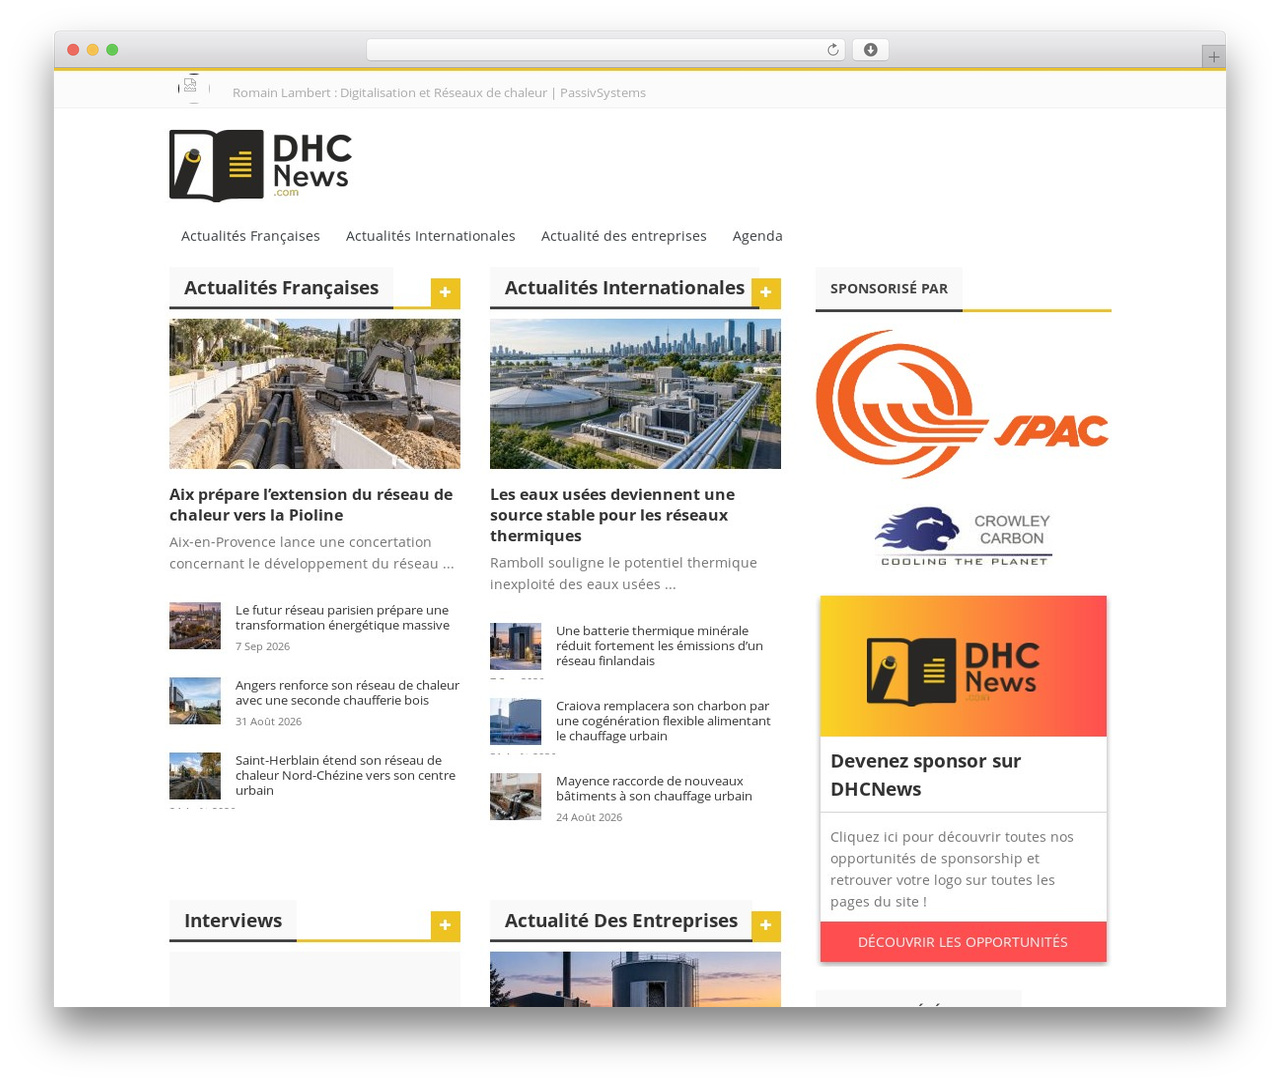The width and height of the screenshot is (1280, 1084).
Task: Click the futur réseau parisien thumbnail
Action: pyautogui.click(x=195, y=626)
